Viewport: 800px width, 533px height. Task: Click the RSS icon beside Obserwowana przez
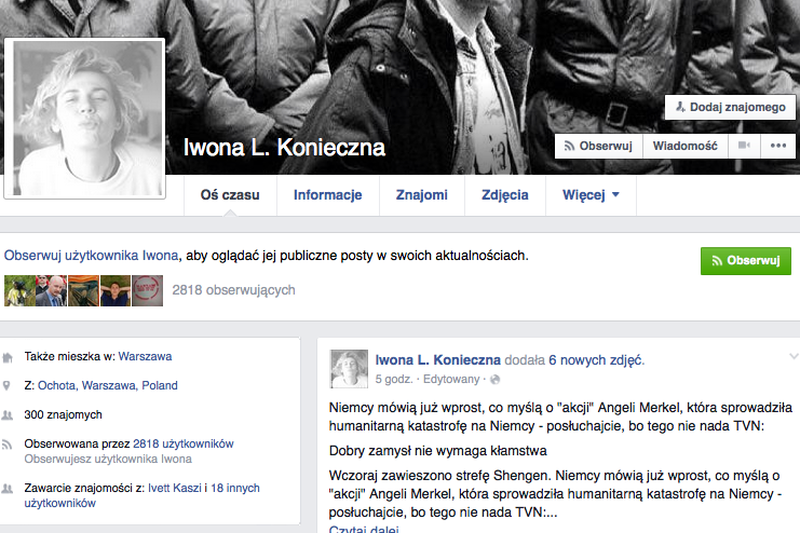pos(7,444)
